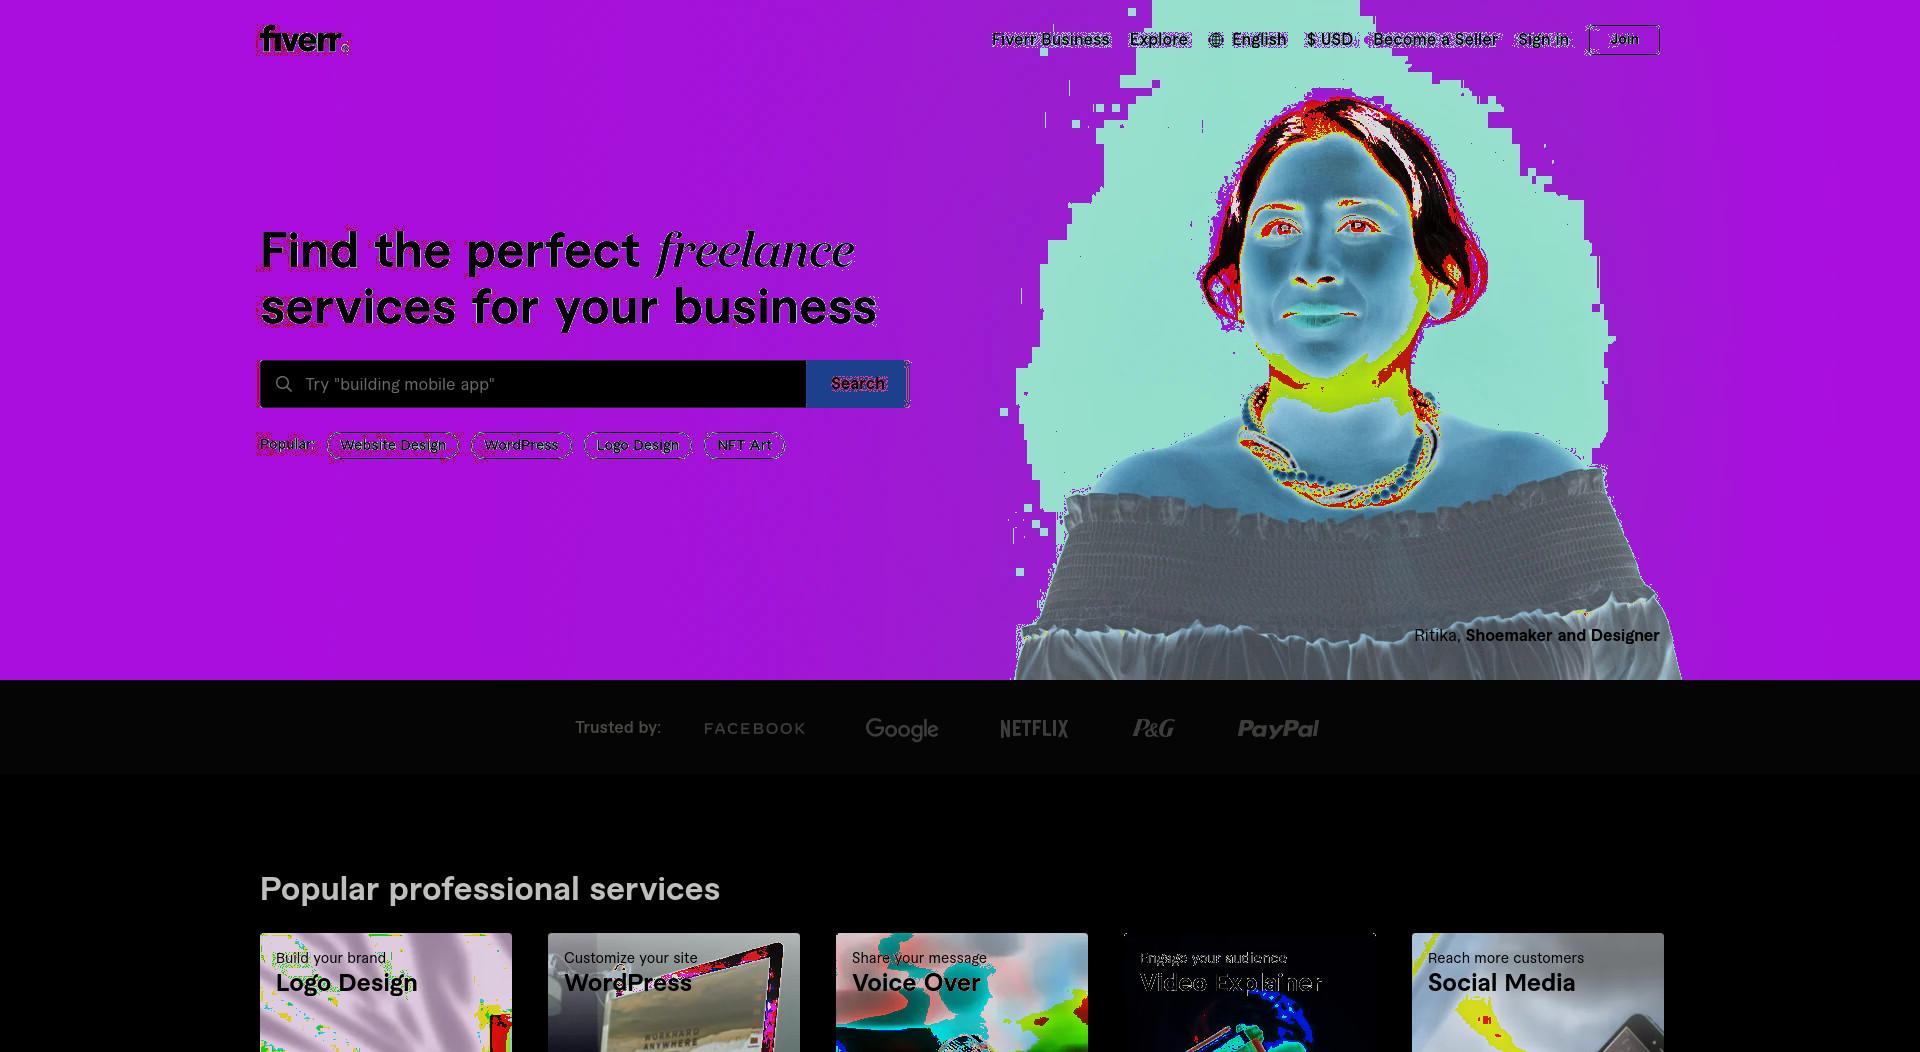Click the PayPal logo
Screen dimensions: 1920x1052
pyautogui.click(x=1278, y=729)
